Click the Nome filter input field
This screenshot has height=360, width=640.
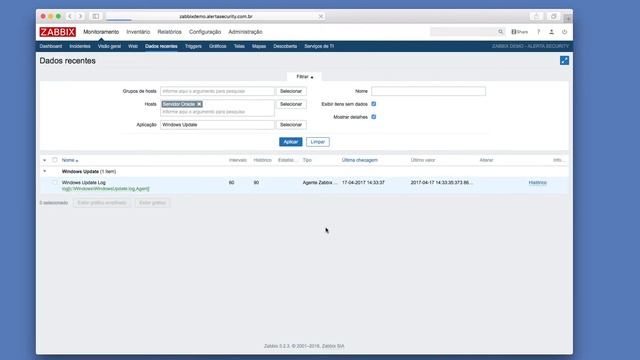click(x=429, y=91)
